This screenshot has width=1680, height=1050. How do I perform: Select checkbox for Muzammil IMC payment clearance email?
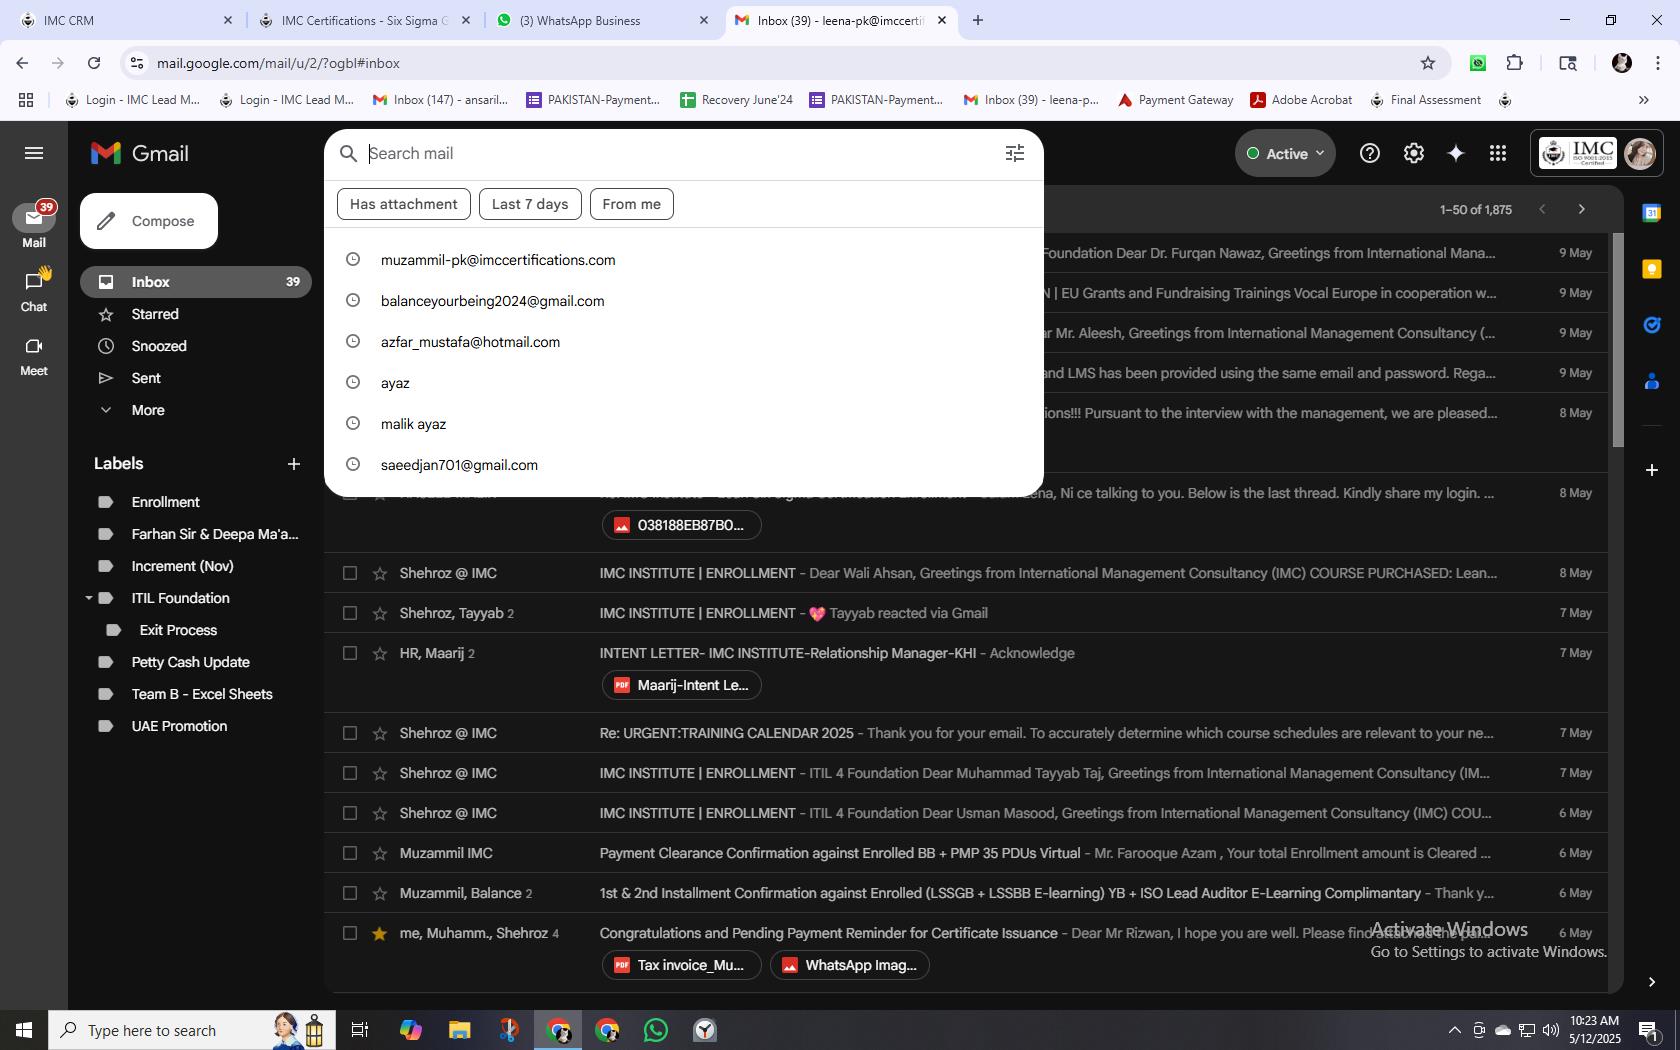point(349,853)
